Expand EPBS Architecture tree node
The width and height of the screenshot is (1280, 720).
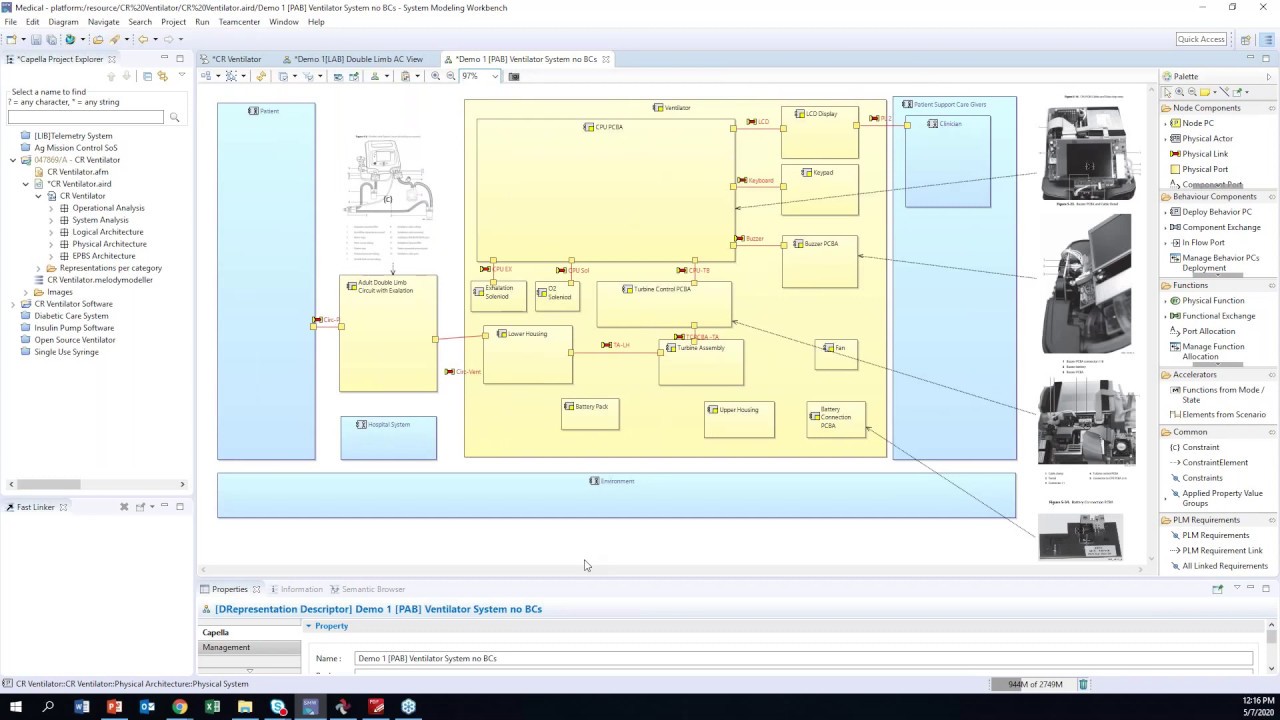coord(51,256)
